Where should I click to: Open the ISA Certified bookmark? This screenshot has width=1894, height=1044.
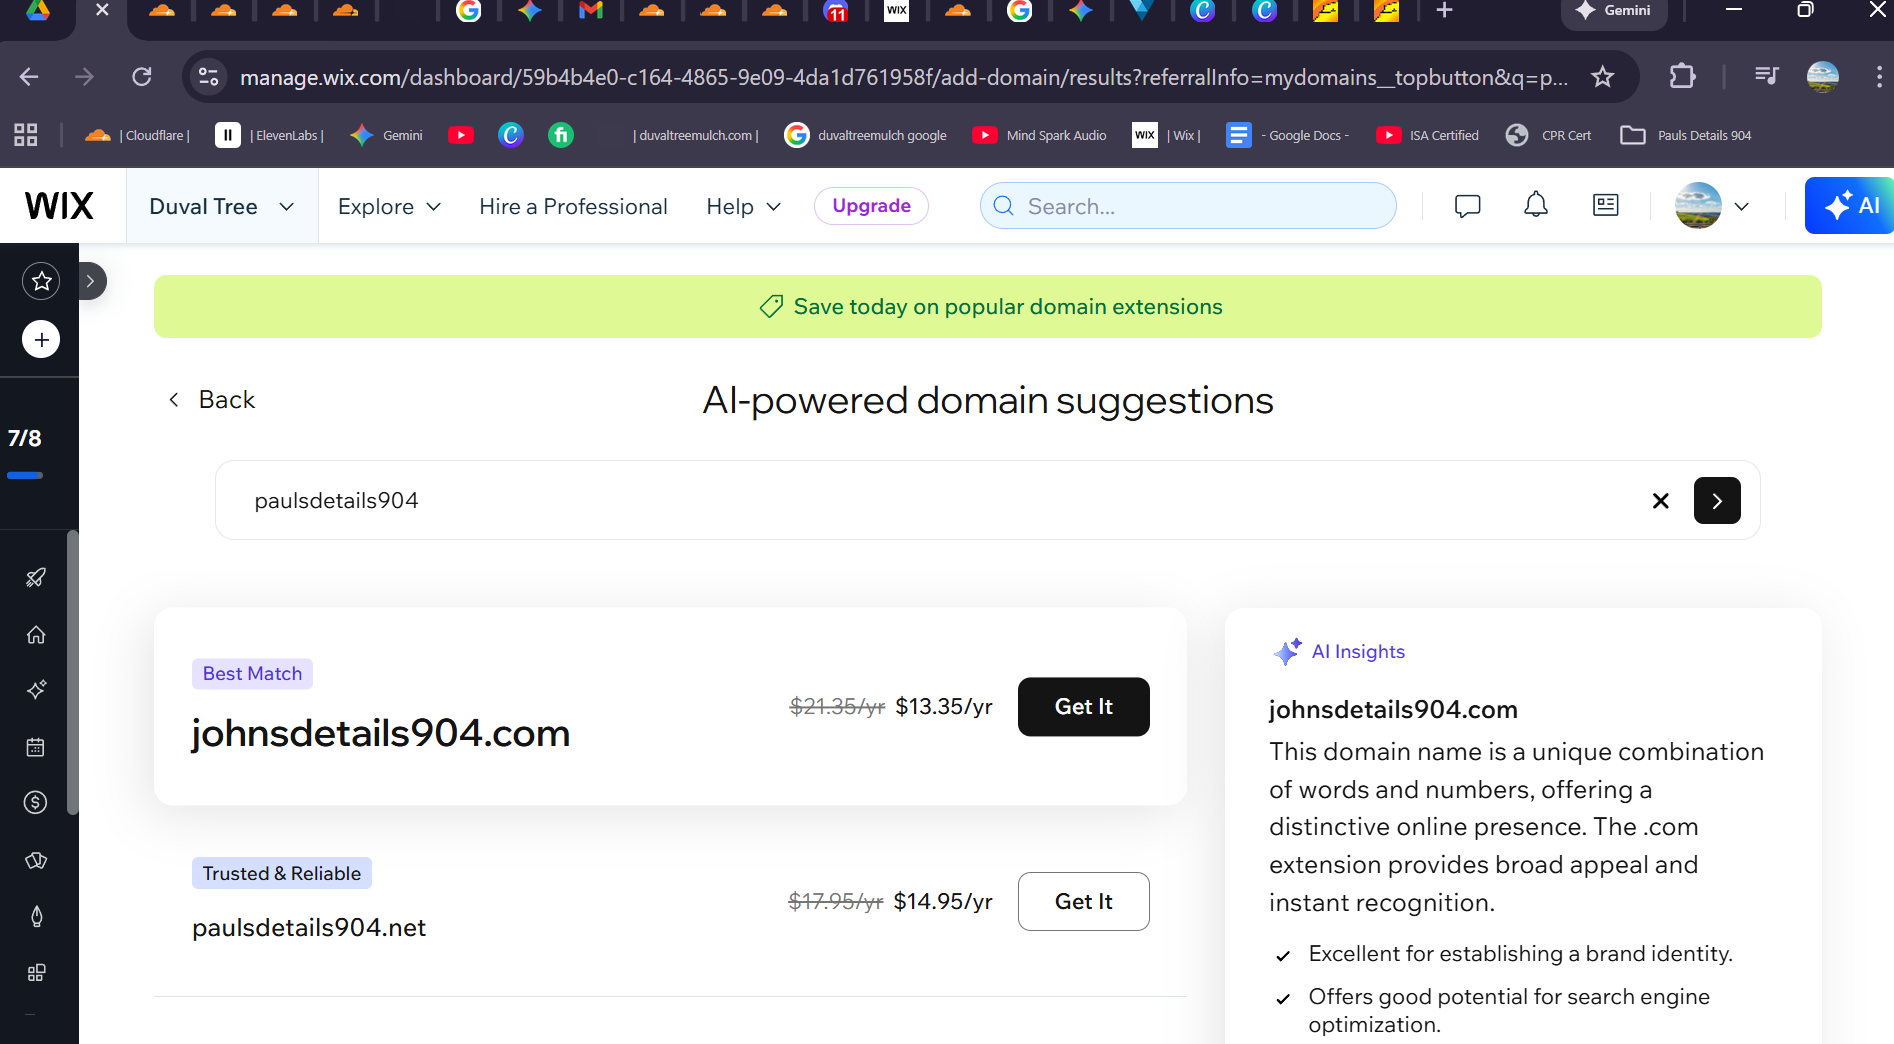tap(1427, 135)
